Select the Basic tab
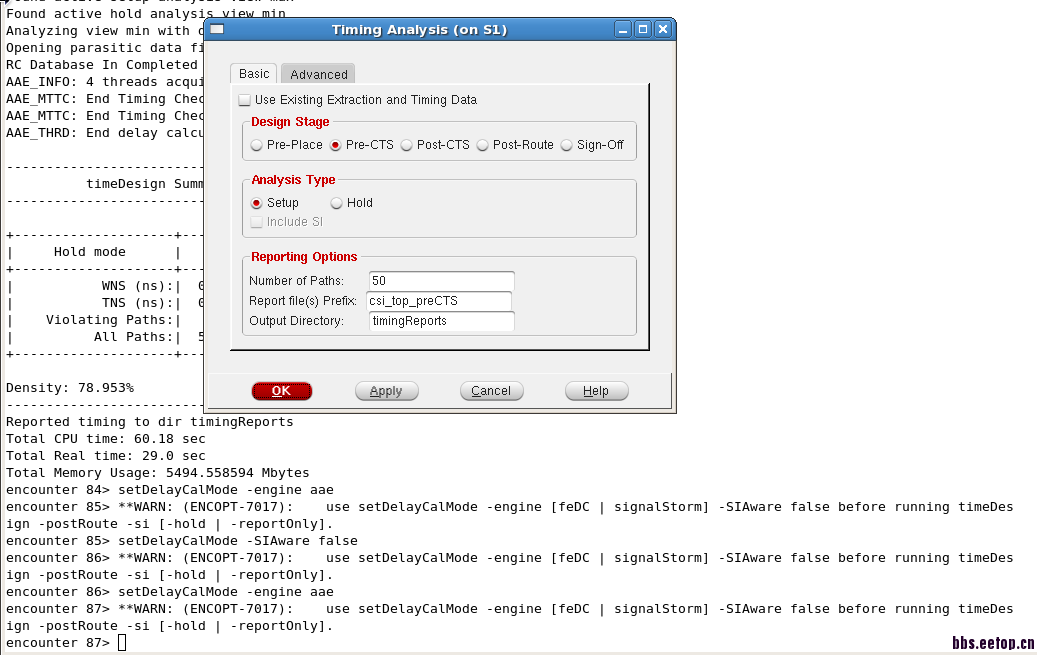The height and width of the screenshot is (655, 1037). coord(254,73)
